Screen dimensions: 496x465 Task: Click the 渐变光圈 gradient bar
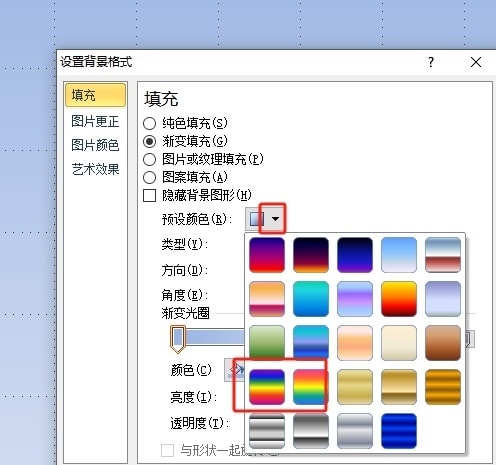pyautogui.click(x=215, y=337)
